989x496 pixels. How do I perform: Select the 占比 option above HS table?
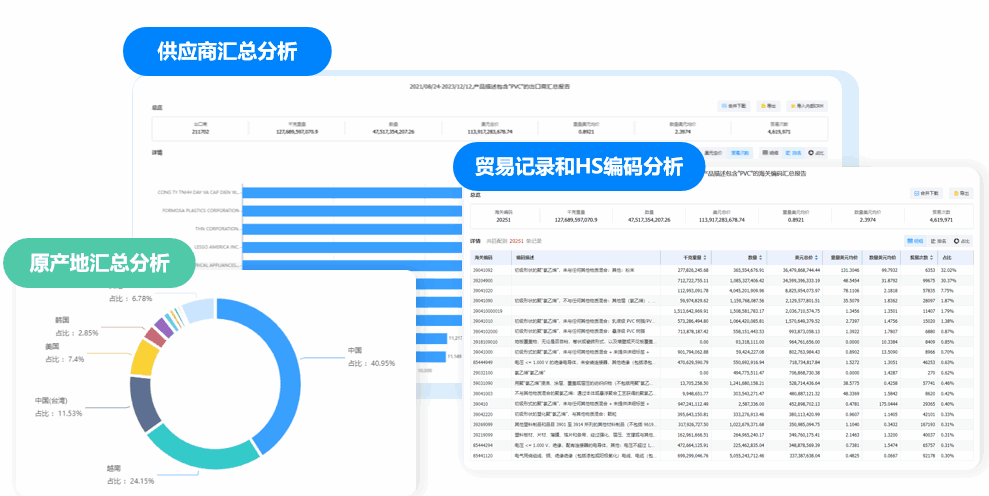pos(963,241)
